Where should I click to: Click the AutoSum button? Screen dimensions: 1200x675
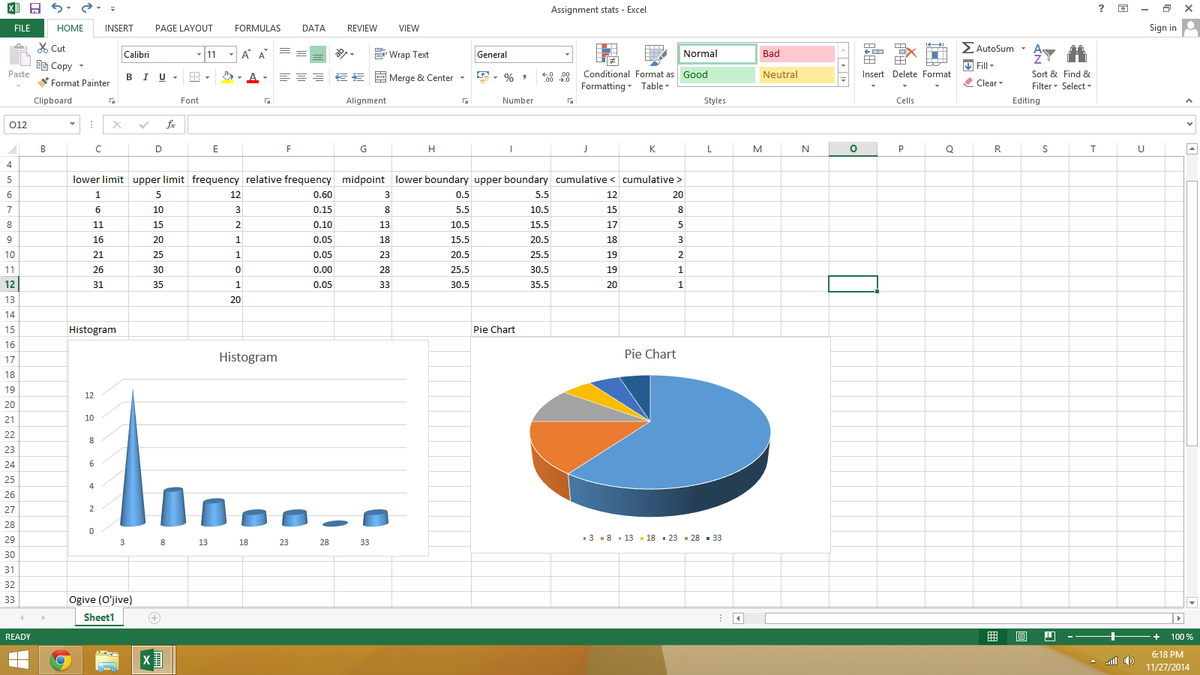click(988, 48)
